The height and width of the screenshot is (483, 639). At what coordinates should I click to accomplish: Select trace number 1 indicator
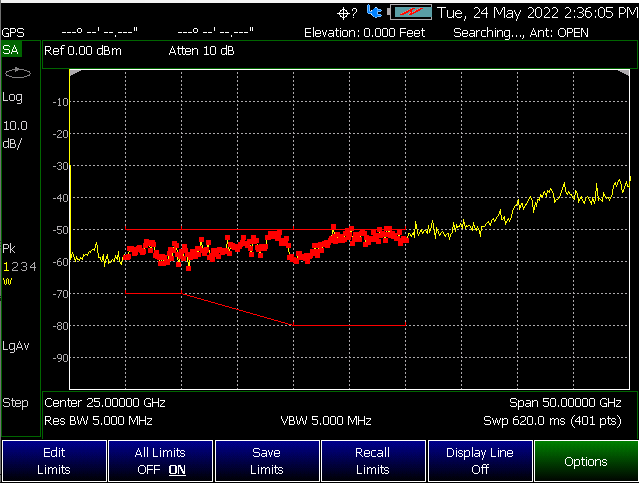[6, 267]
